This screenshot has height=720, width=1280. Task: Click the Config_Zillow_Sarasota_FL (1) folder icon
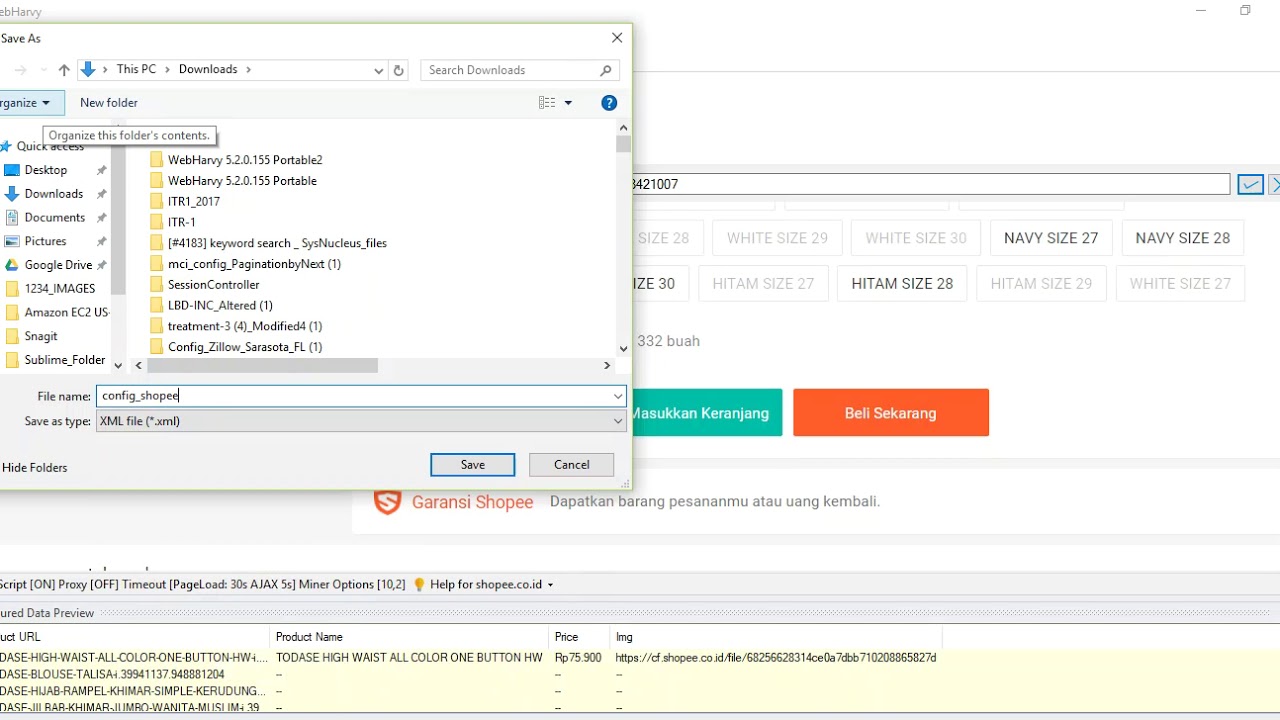click(x=156, y=347)
